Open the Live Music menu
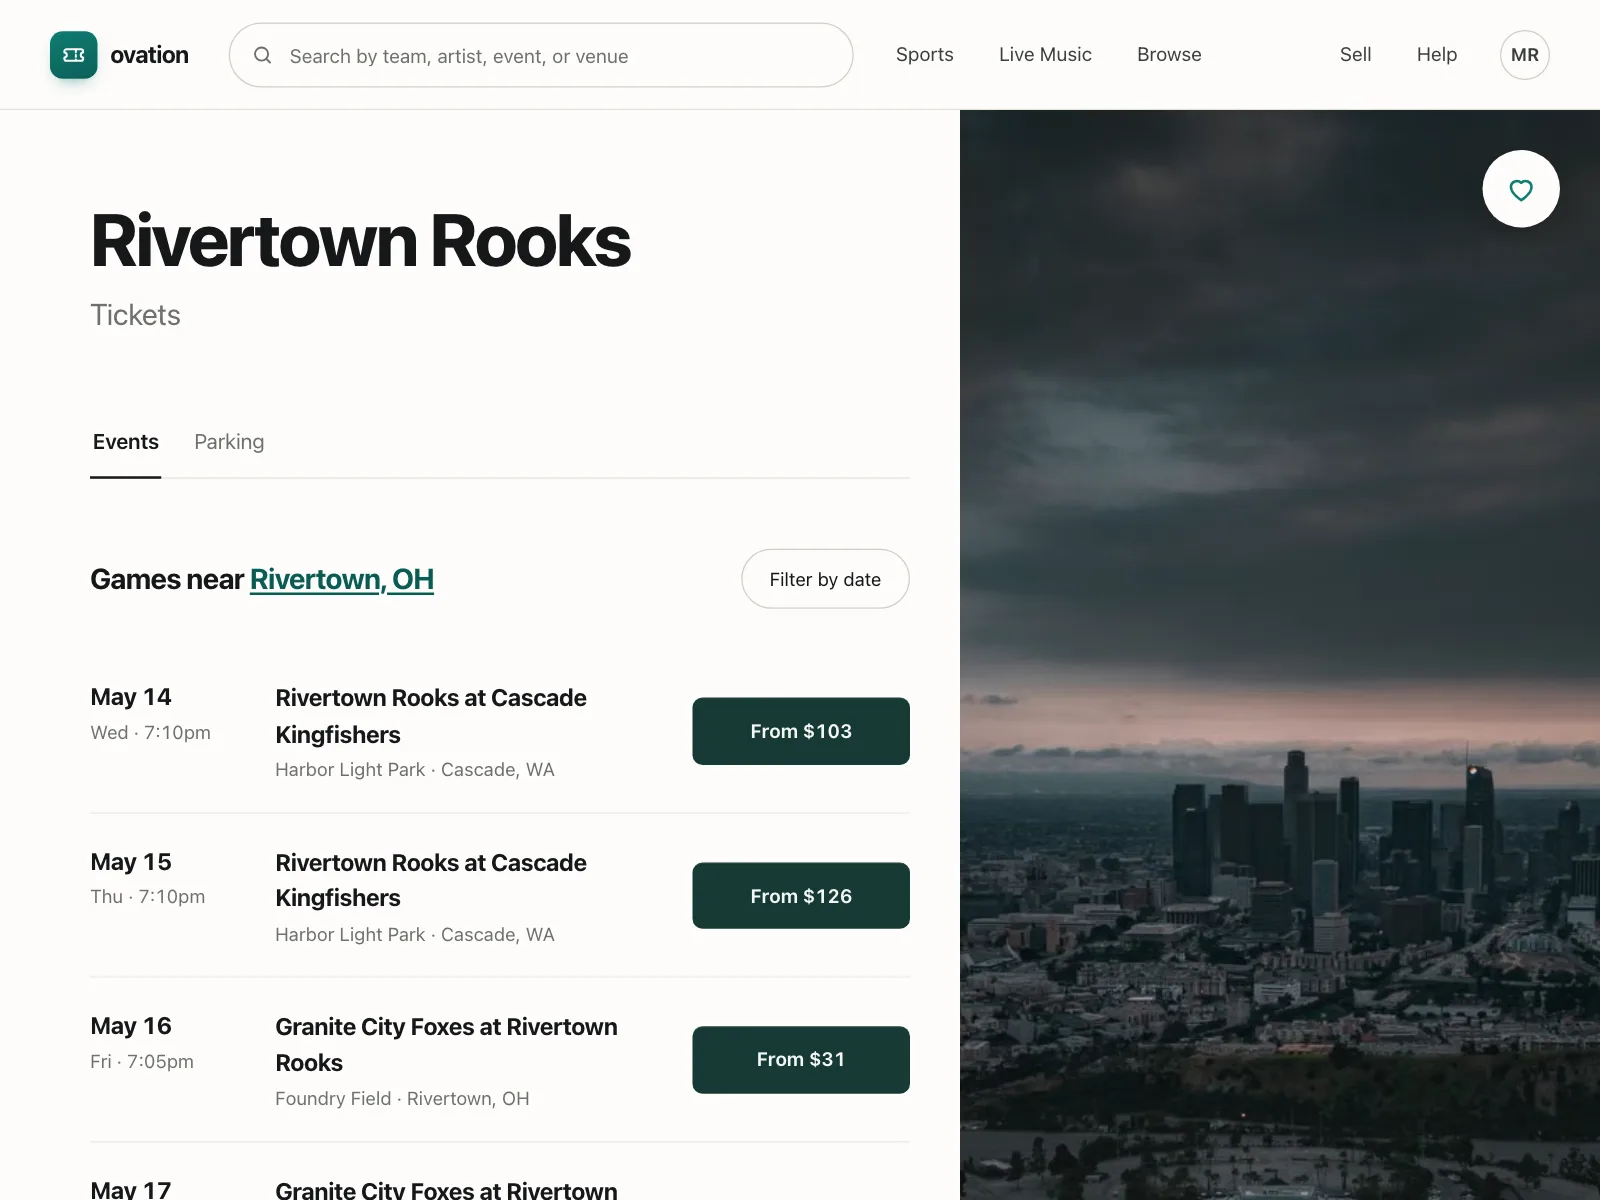The width and height of the screenshot is (1600, 1200). [x=1045, y=55]
